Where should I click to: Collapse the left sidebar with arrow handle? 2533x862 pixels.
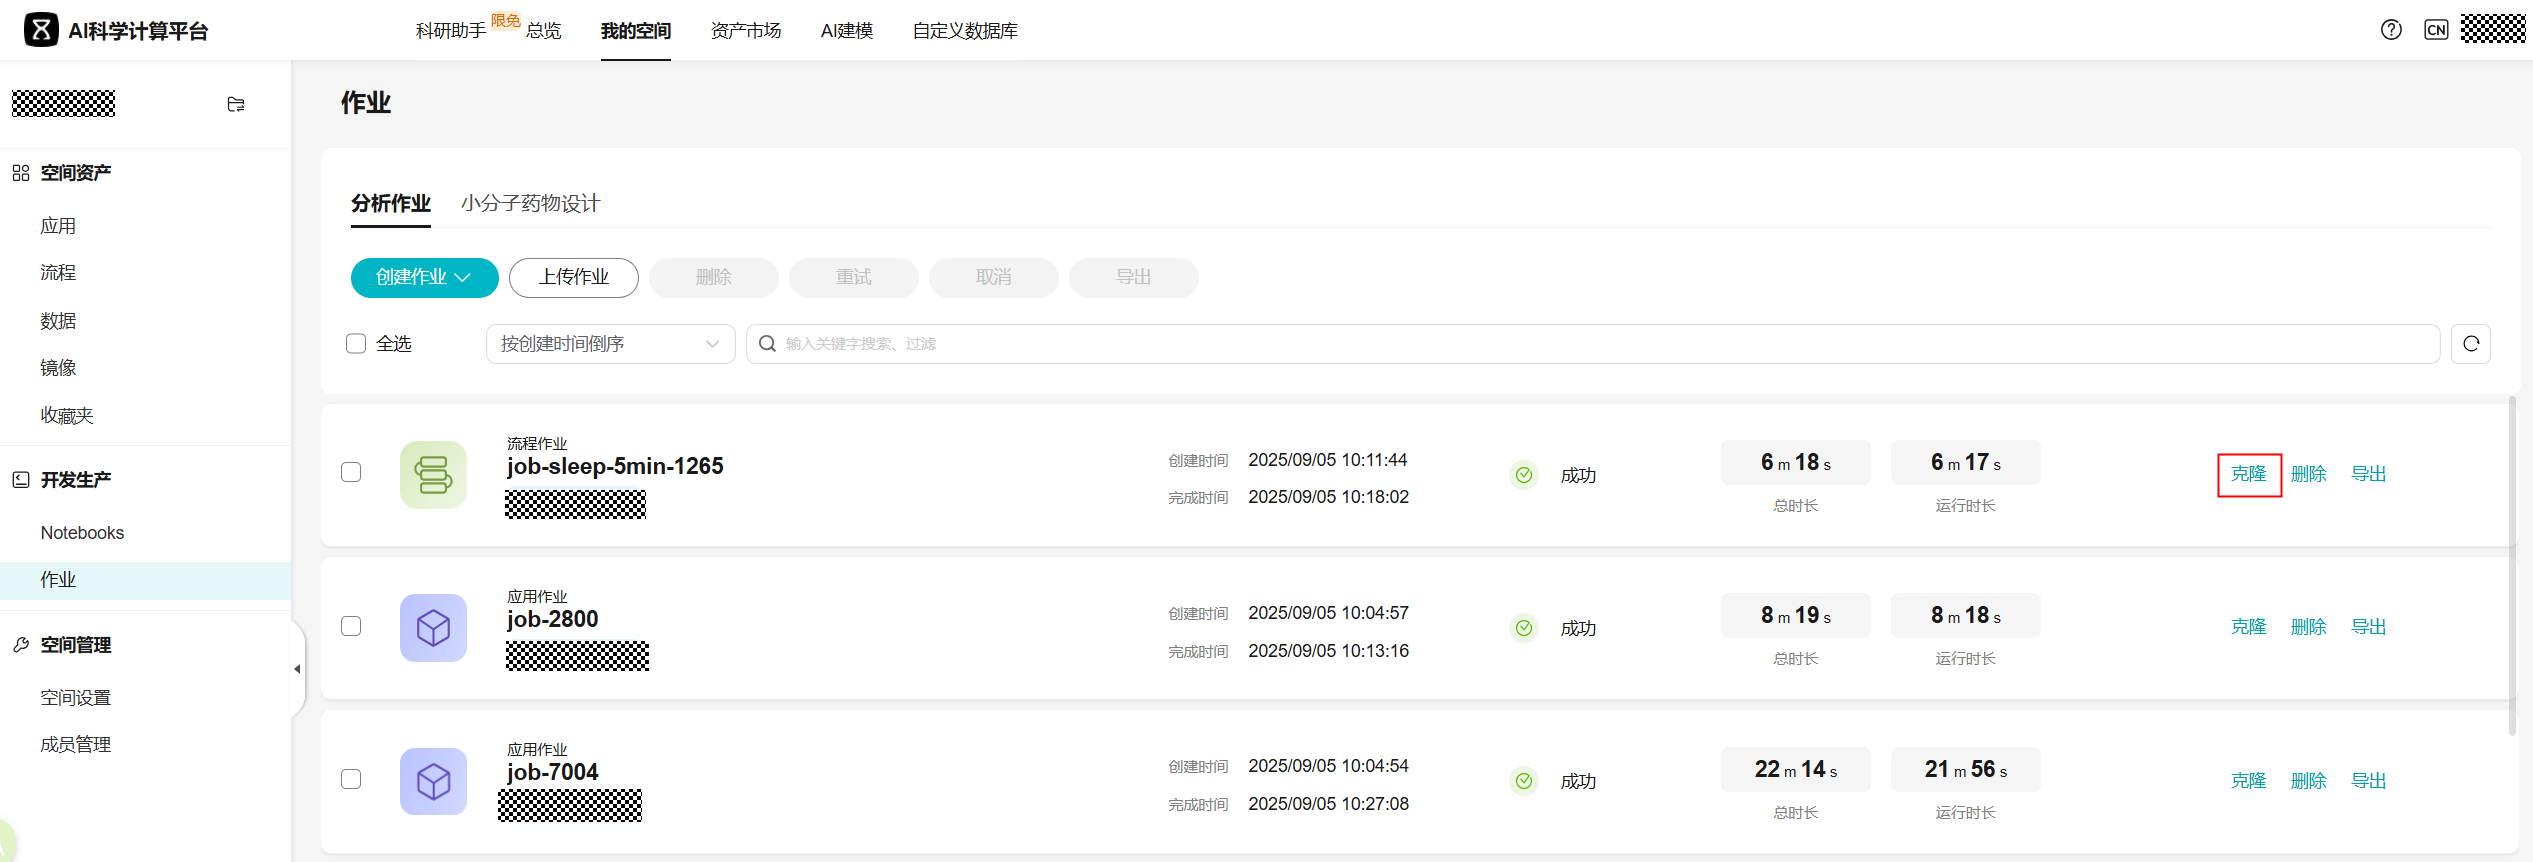(x=297, y=669)
